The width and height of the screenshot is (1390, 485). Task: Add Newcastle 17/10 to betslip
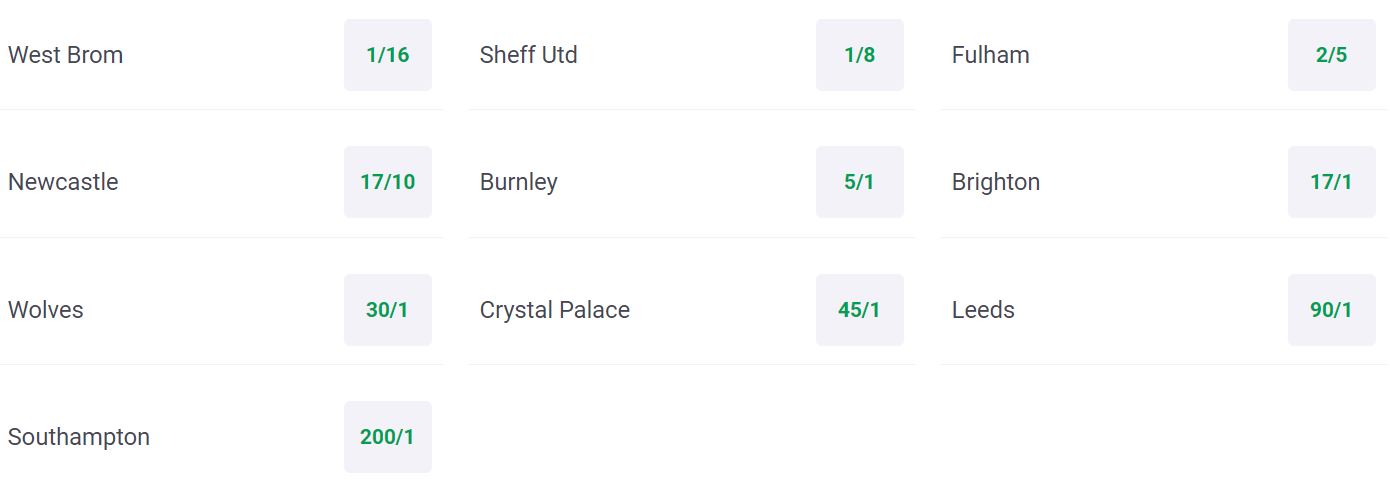tap(388, 182)
